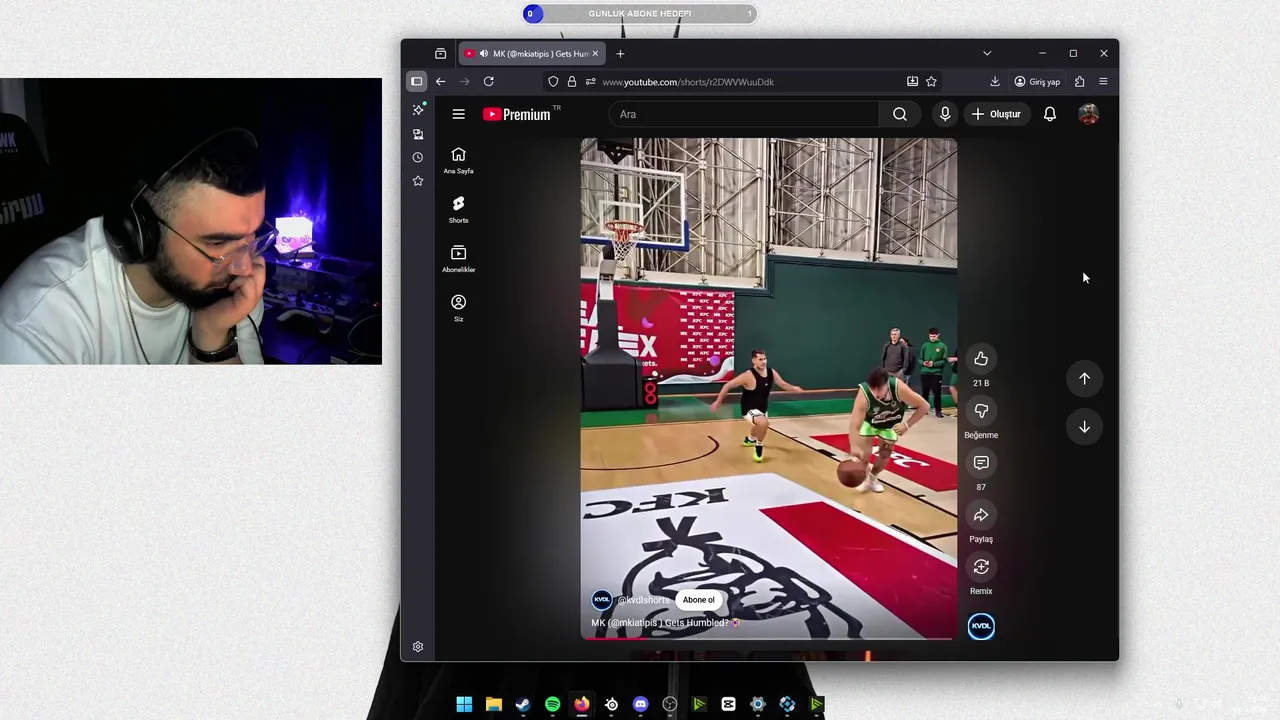This screenshot has height=720, width=1280.
Task: Open synced tabs in Firefox sidebar
Action: click(418, 133)
